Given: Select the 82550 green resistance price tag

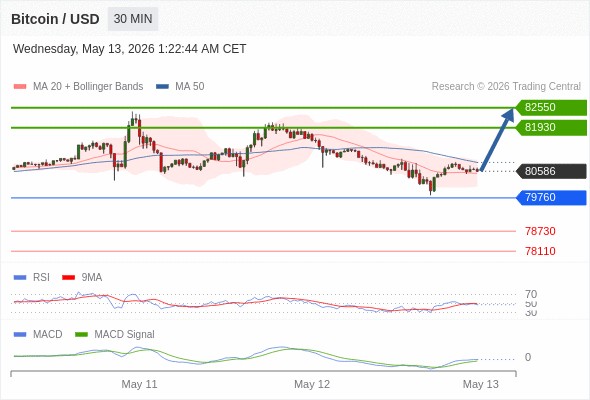Looking at the screenshot, I should 551,108.
